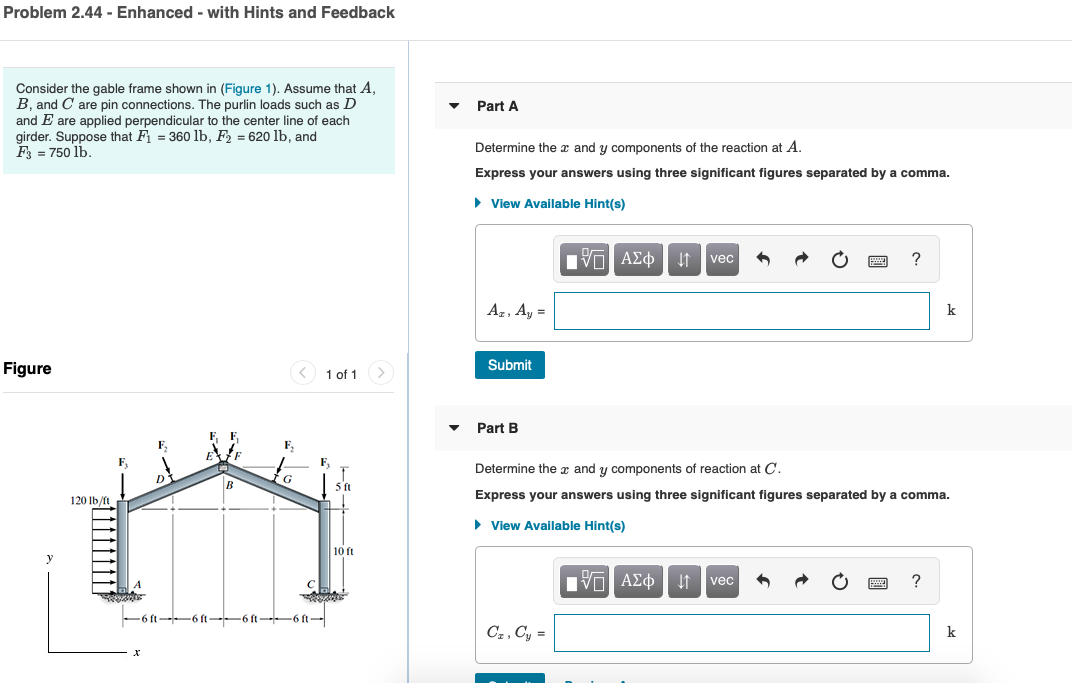
Task: Click the undo arrow in Part A toolbar
Action: click(764, 258)
